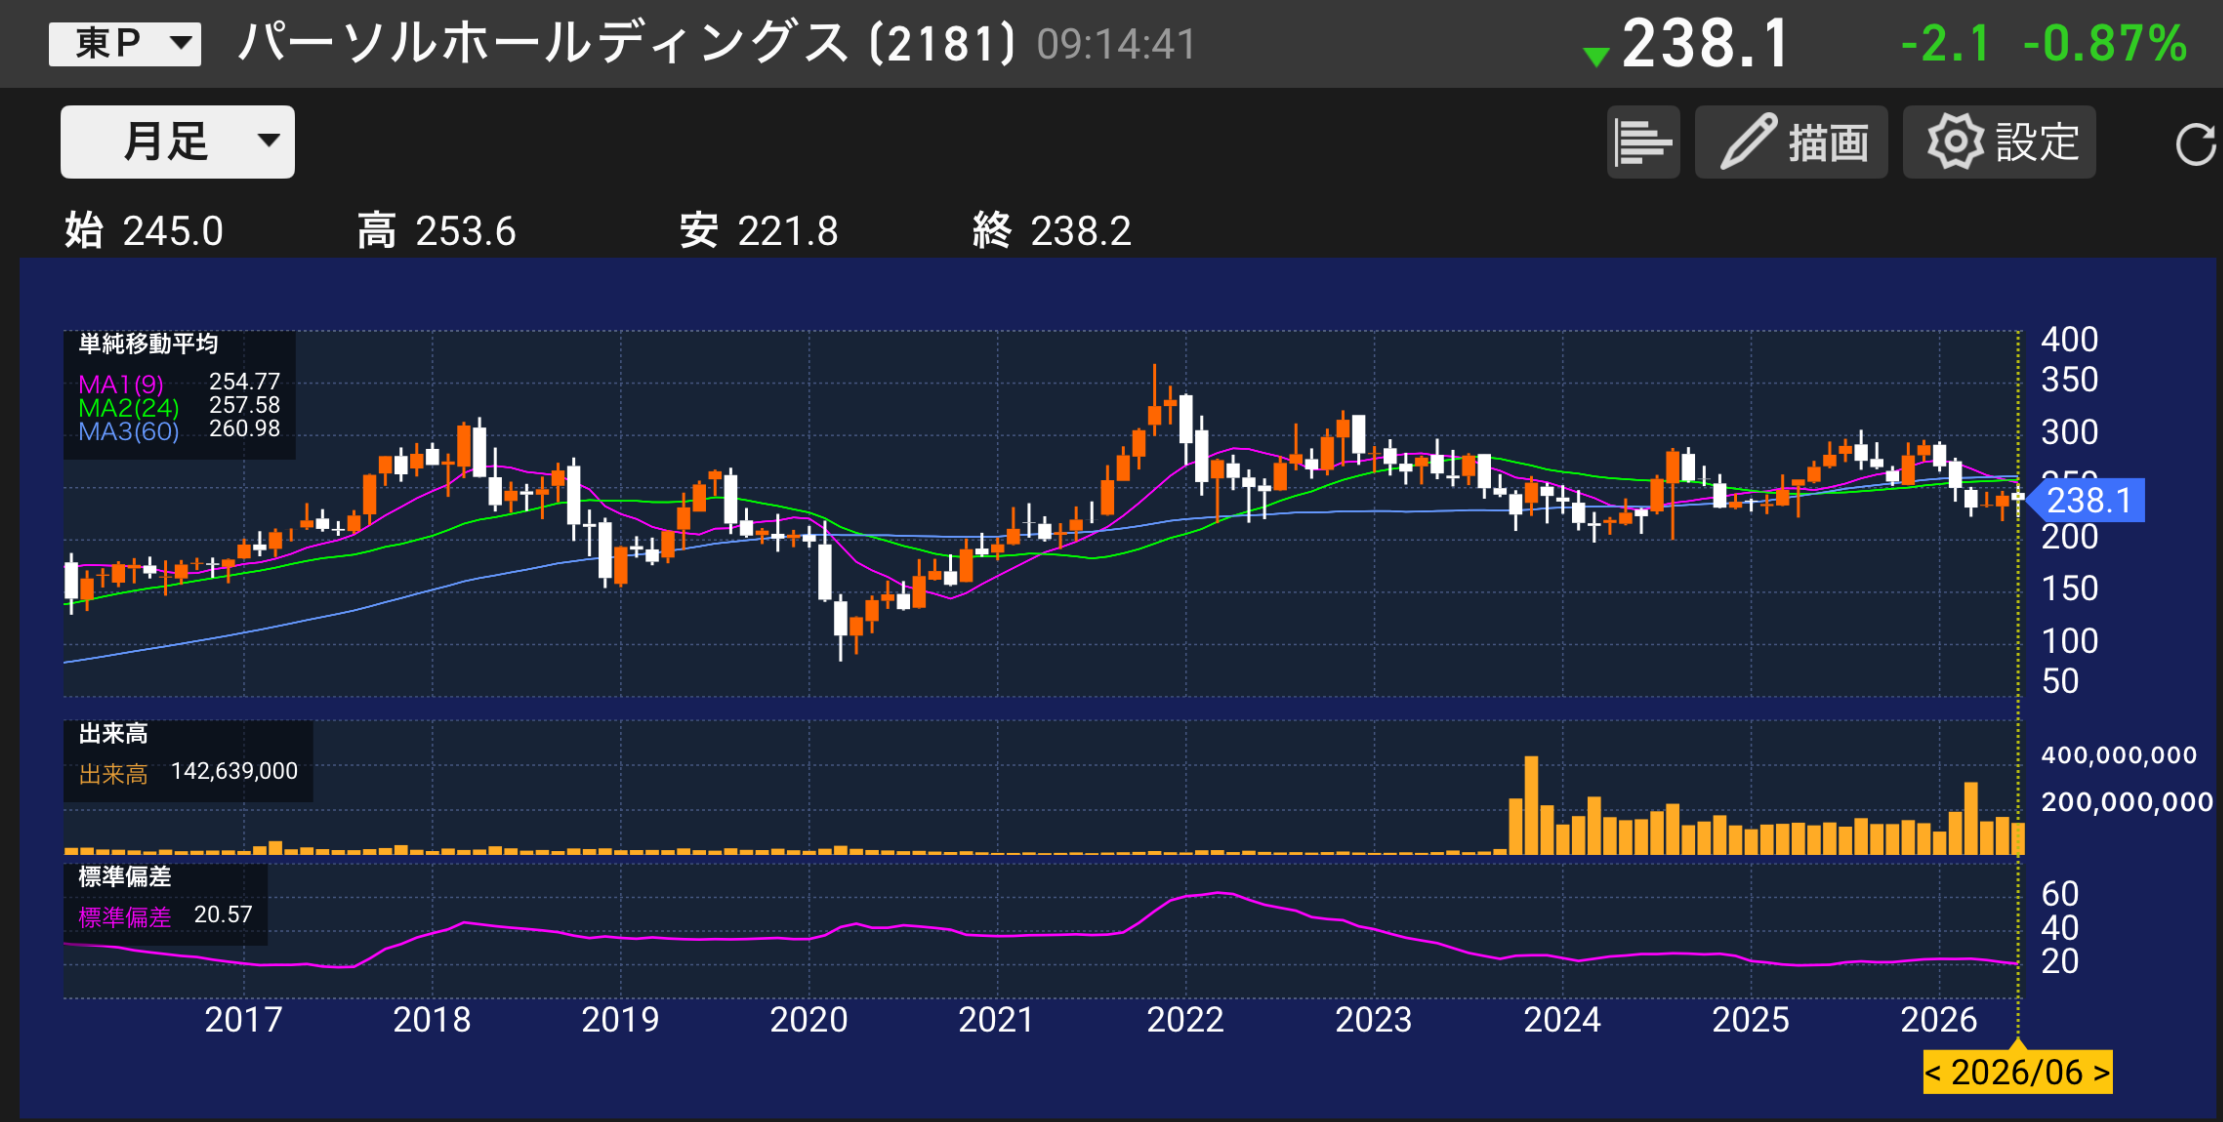
Task: Click the 単純移動平均 indicator title
Action: (x=148, y=344)
